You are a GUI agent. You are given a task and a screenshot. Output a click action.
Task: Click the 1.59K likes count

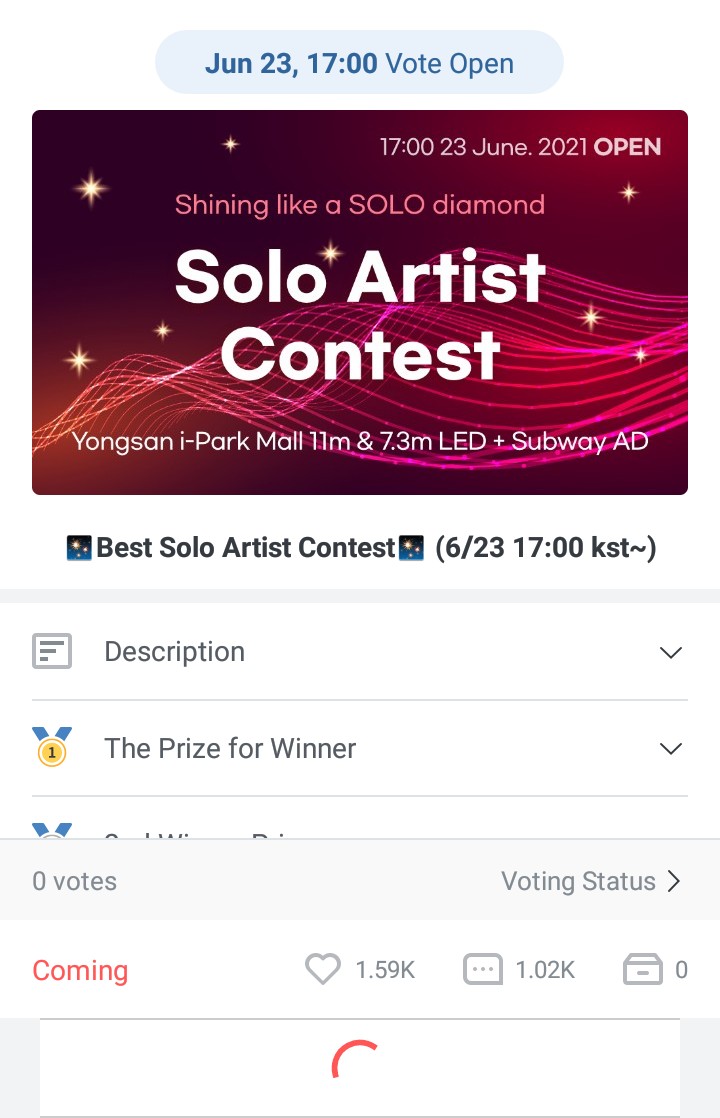[x=385, y=969]
